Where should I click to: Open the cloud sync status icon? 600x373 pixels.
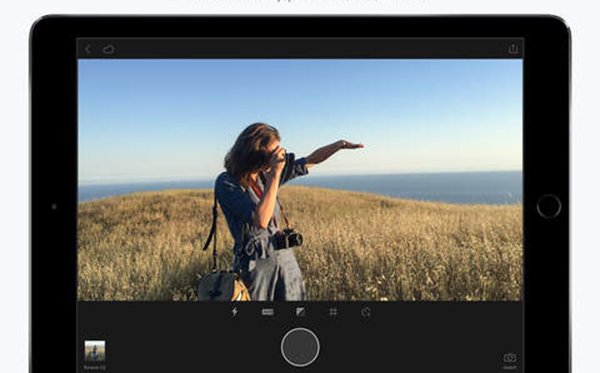pyautogui.click(x=109, y=49)
